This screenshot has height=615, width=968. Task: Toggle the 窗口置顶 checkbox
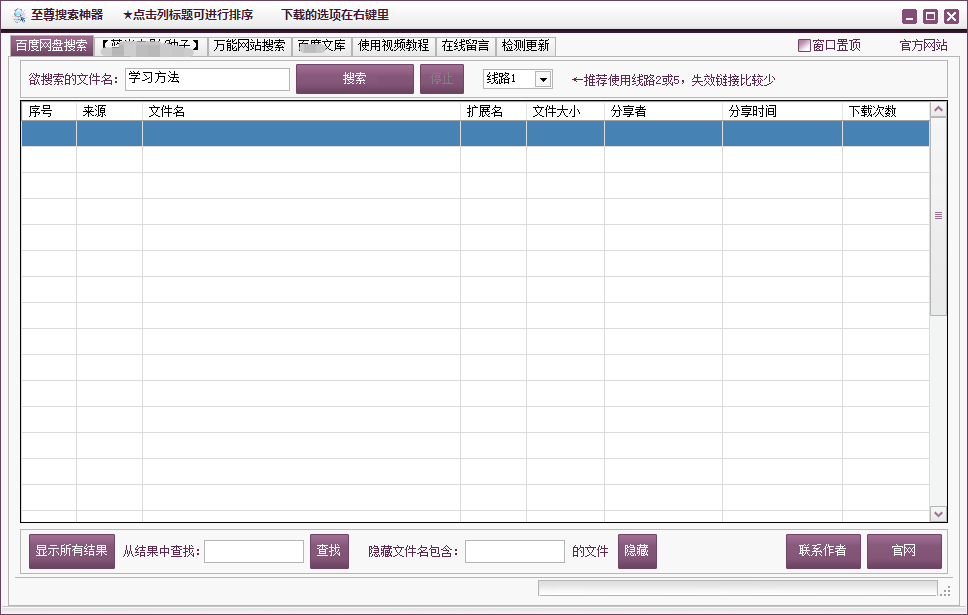[x=804, y=45]
